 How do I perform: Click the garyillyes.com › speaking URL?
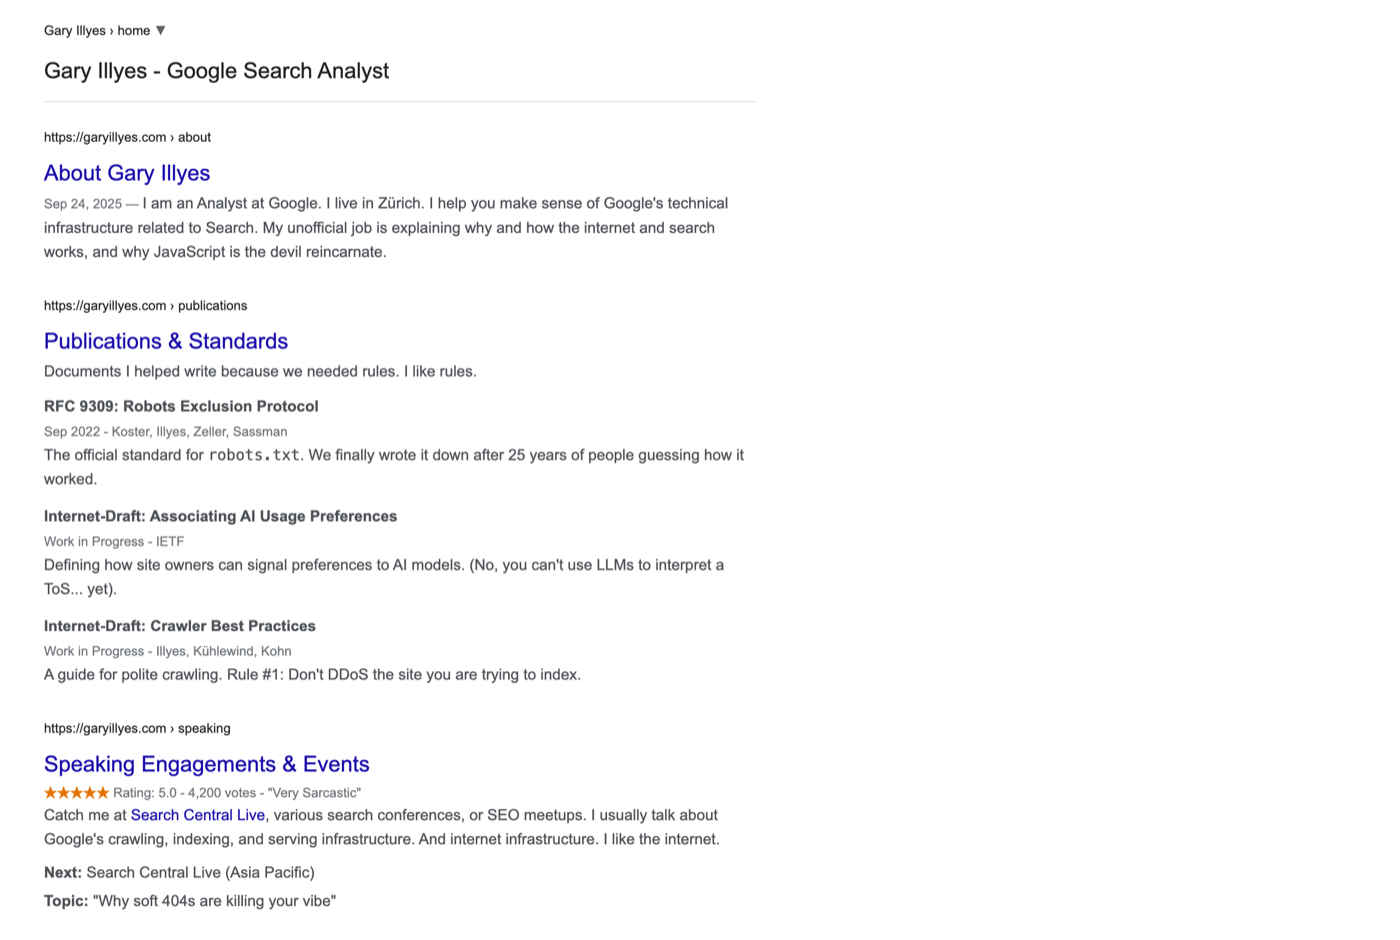click(x=137, y=729)
